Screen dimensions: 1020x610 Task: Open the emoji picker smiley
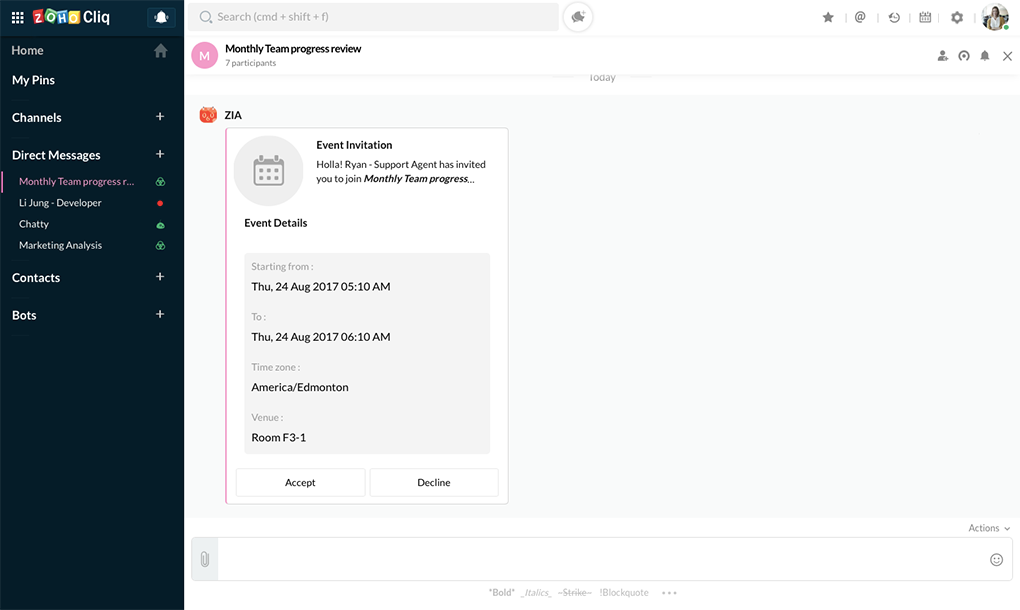coord(996,559)
